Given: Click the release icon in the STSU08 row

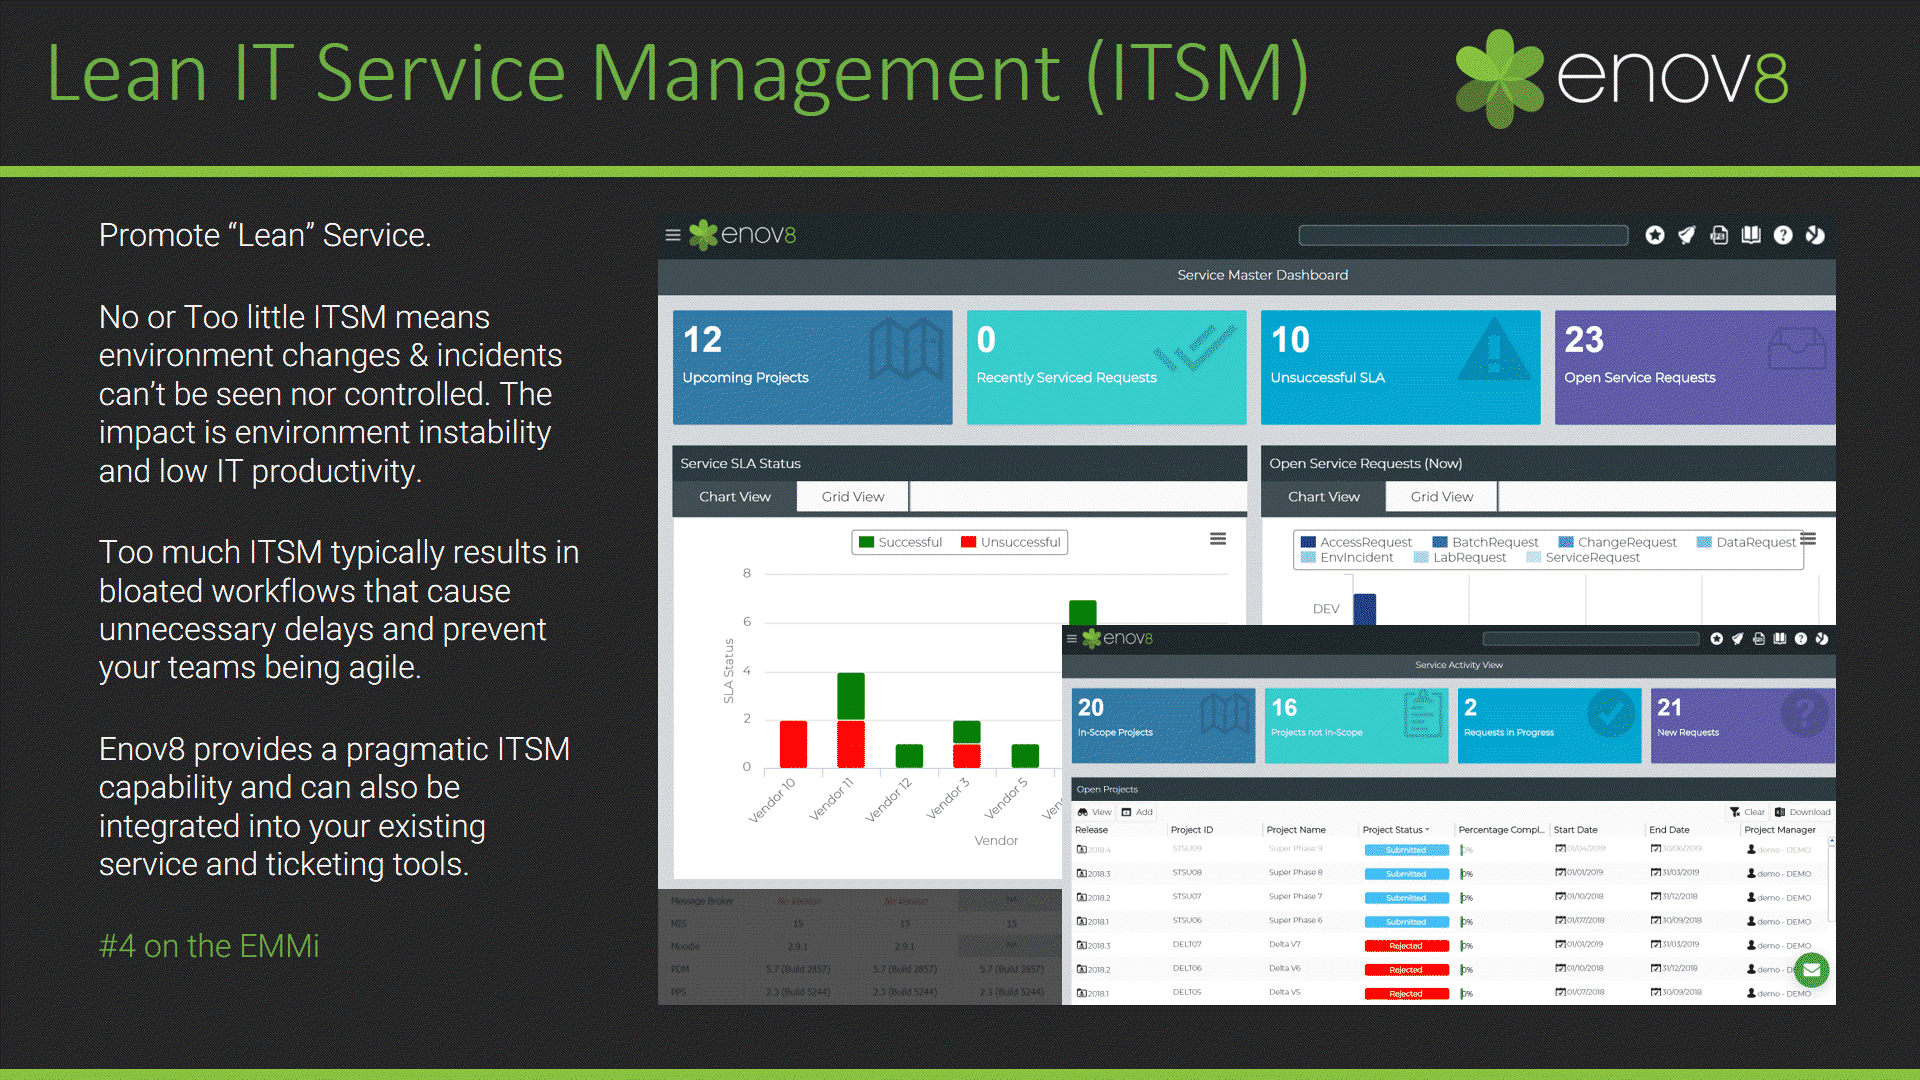Looking at the screenshot, I should point(1081,873).
